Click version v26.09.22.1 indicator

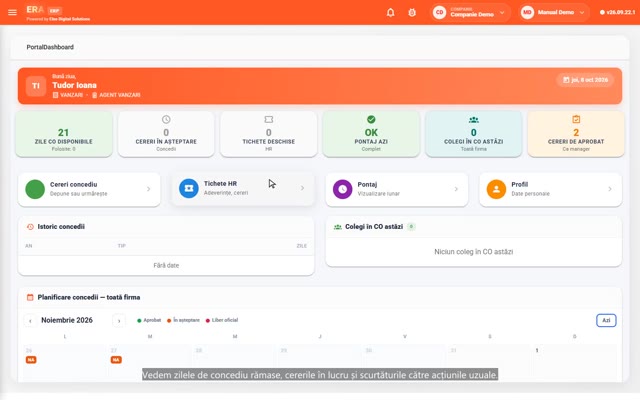pos(618,12)
